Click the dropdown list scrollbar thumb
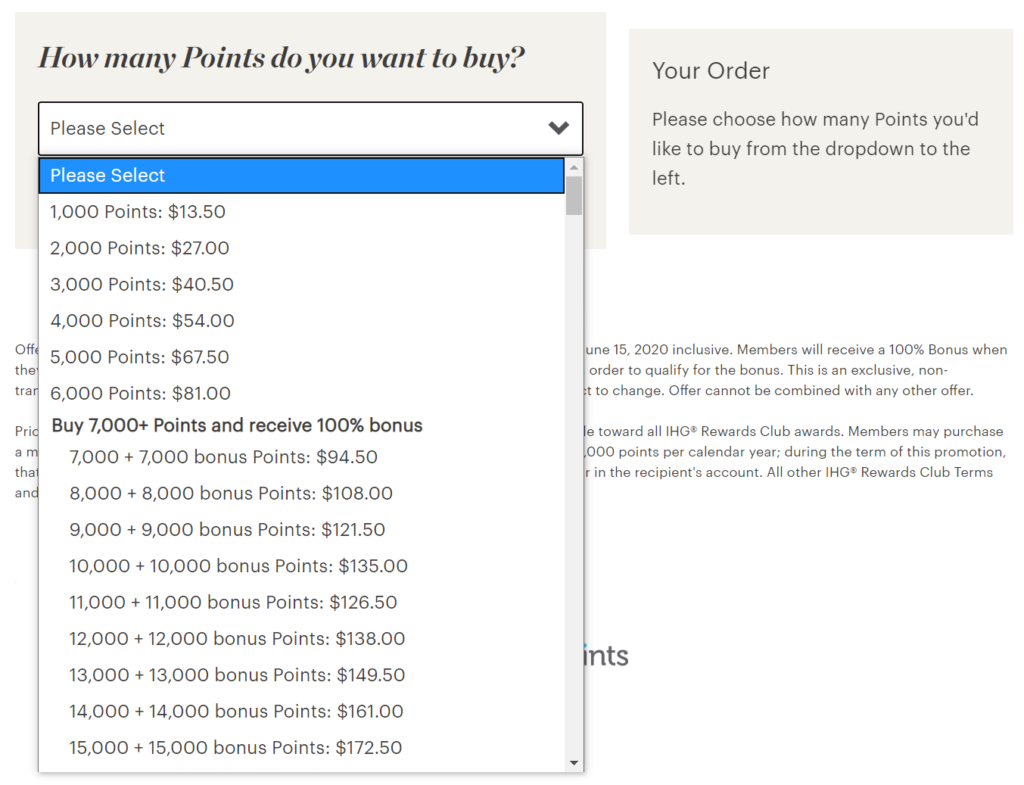Screen dimensions: 1024x785 pos(574,196)
